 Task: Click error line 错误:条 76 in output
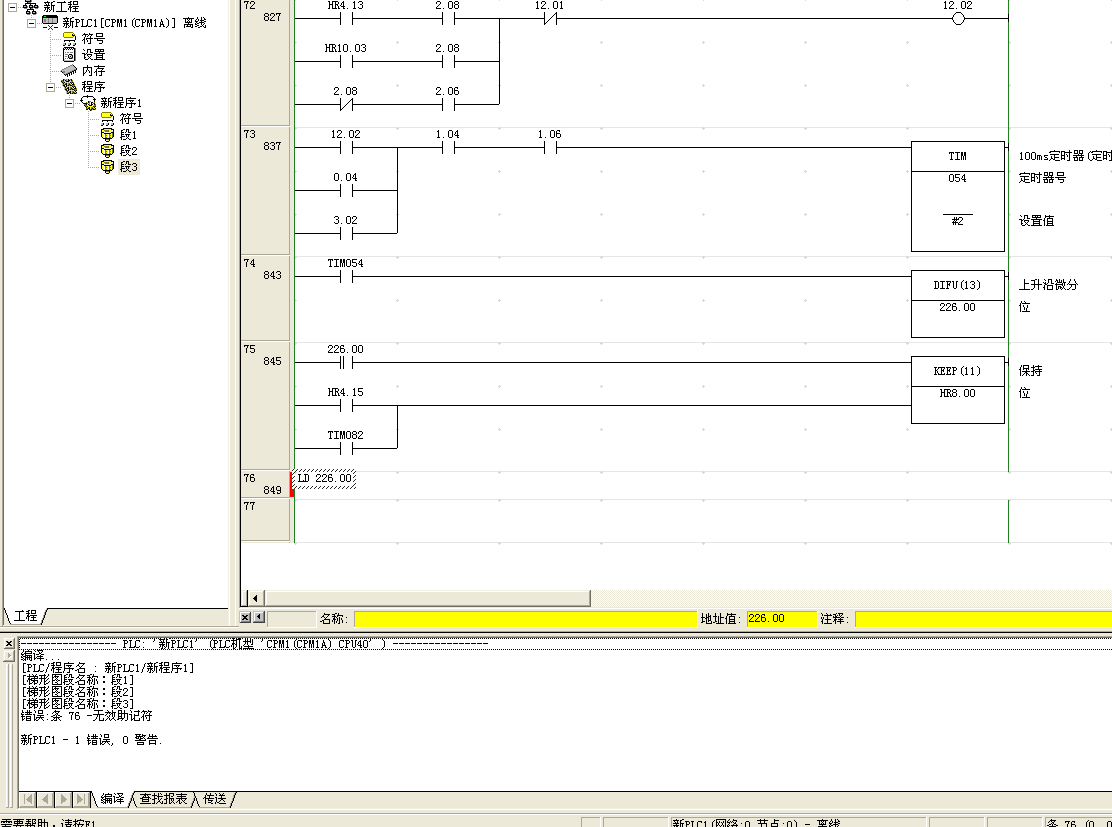point(87,716)
